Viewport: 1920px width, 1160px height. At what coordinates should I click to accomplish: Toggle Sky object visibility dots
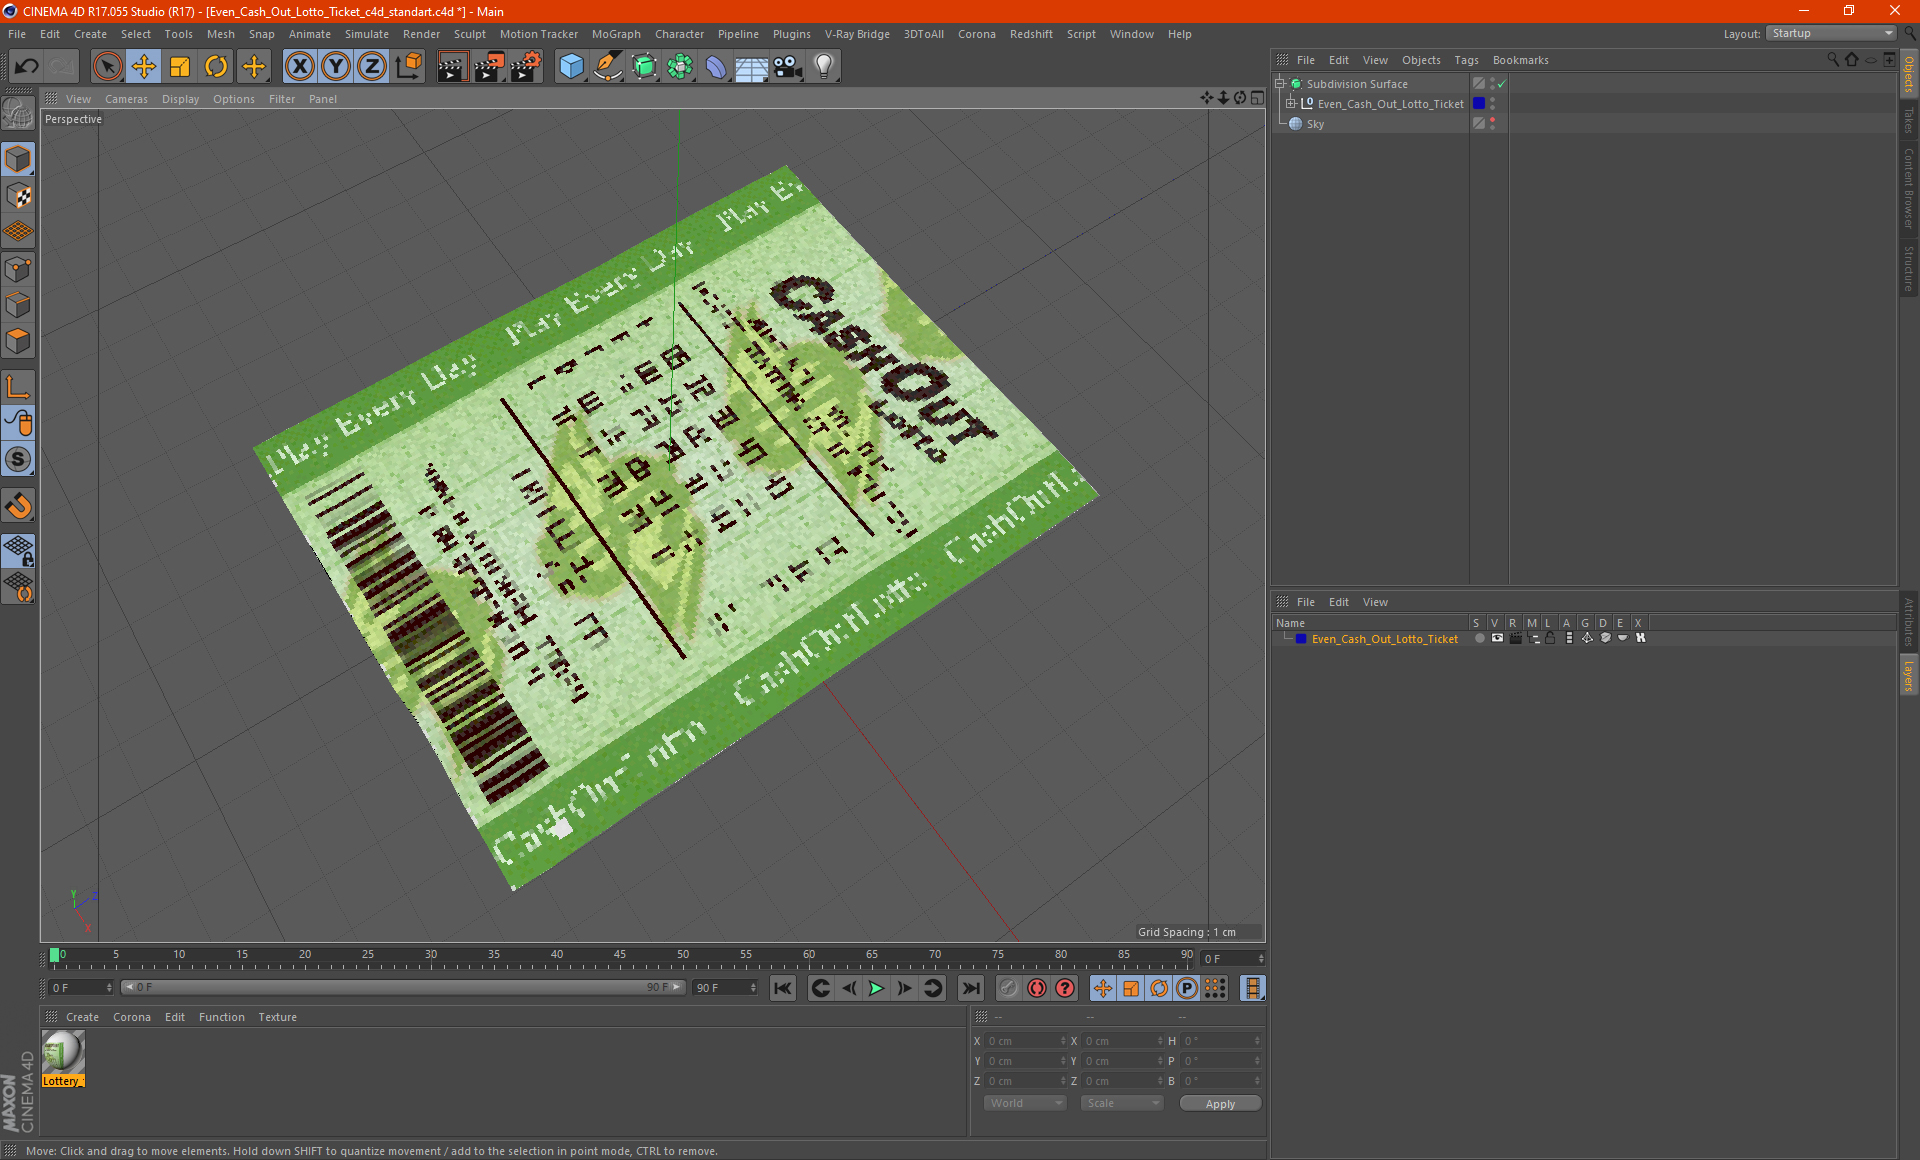click(1493, 123)
